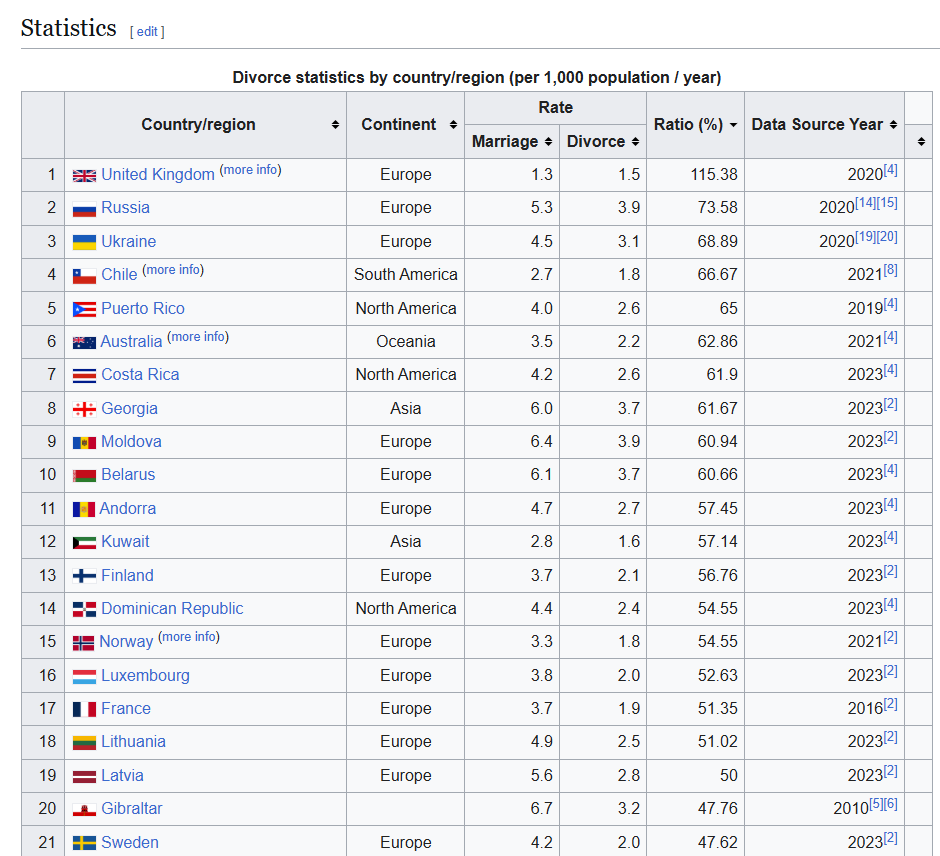Sort table by Ratio (%) column
This screenshot has height=856, width=940.
point(733,125)
